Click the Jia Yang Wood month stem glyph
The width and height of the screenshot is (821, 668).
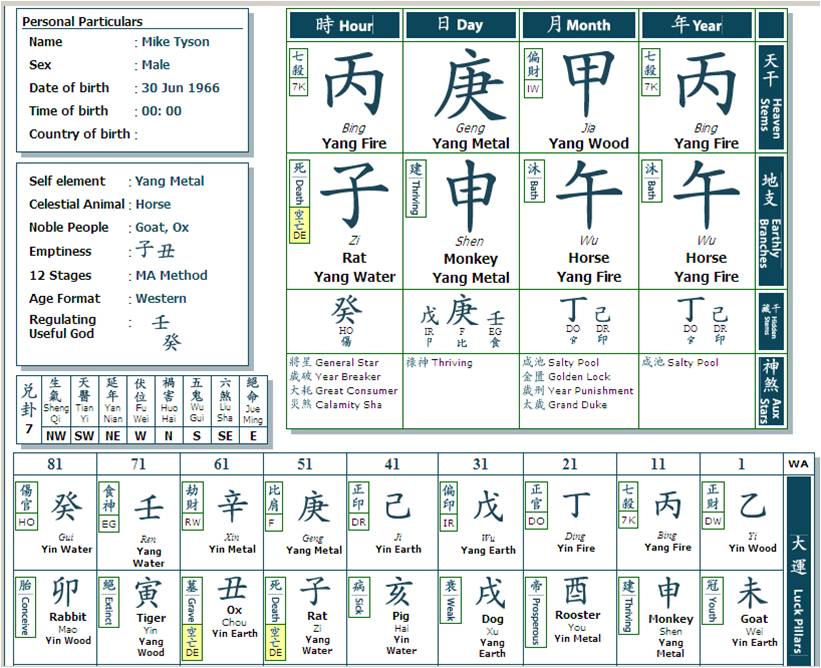pos(588,84)
